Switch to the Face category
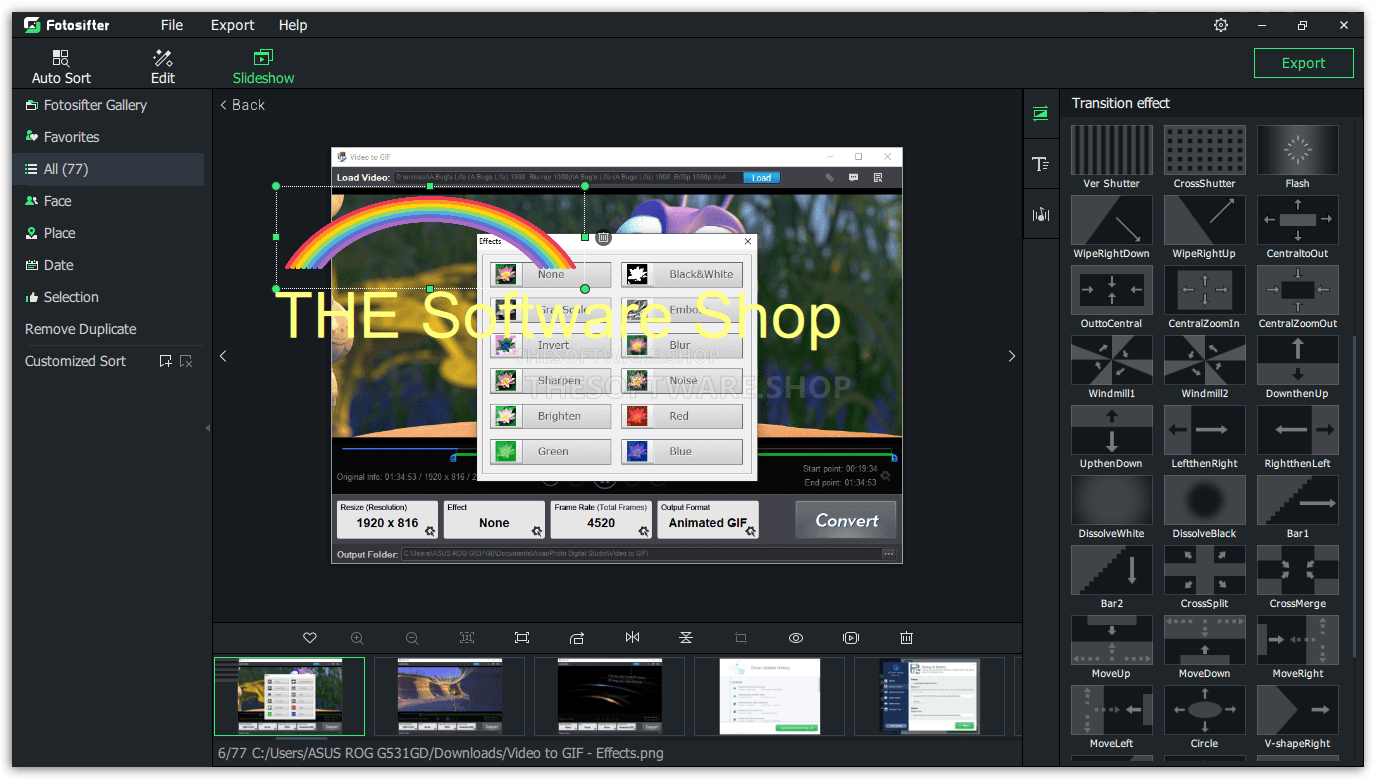The image size is (1376, 779). 57,200
